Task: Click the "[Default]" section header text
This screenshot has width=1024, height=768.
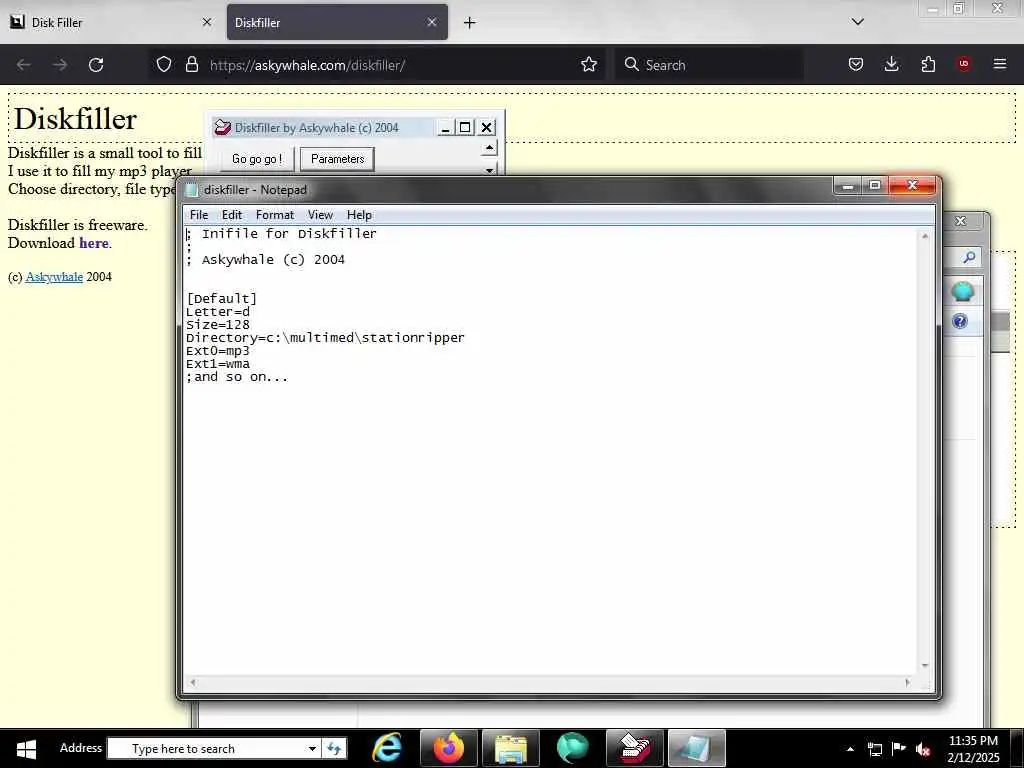Action: 222,298
